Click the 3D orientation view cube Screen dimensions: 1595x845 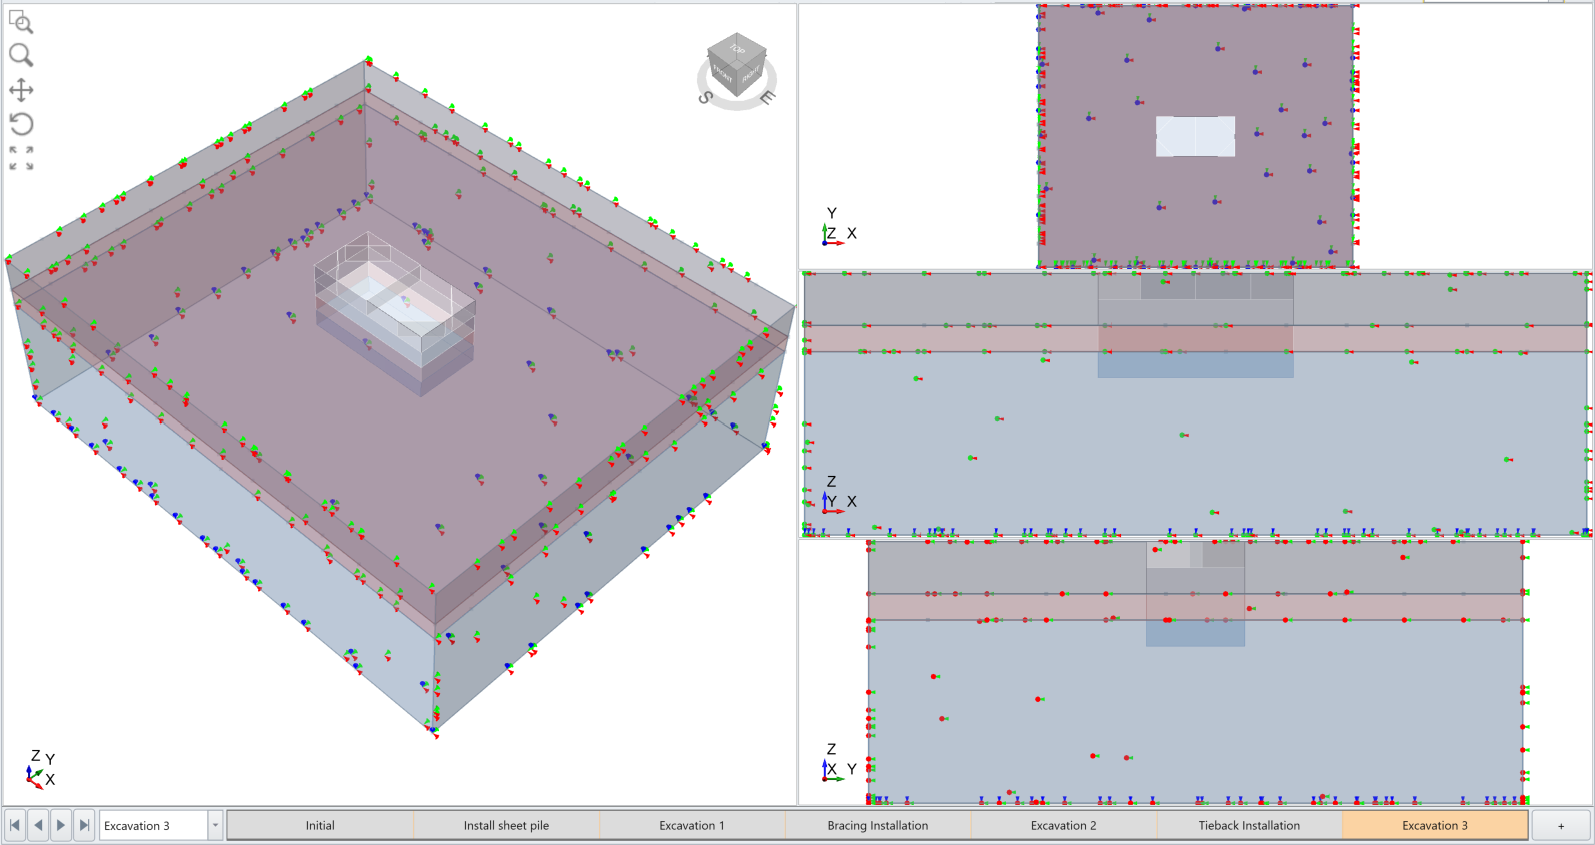737,65
